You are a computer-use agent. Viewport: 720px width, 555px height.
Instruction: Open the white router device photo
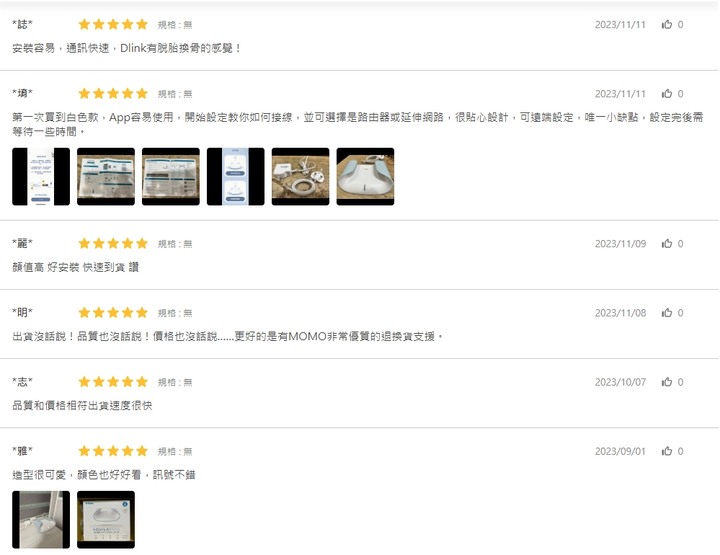[x=366, y=176]
